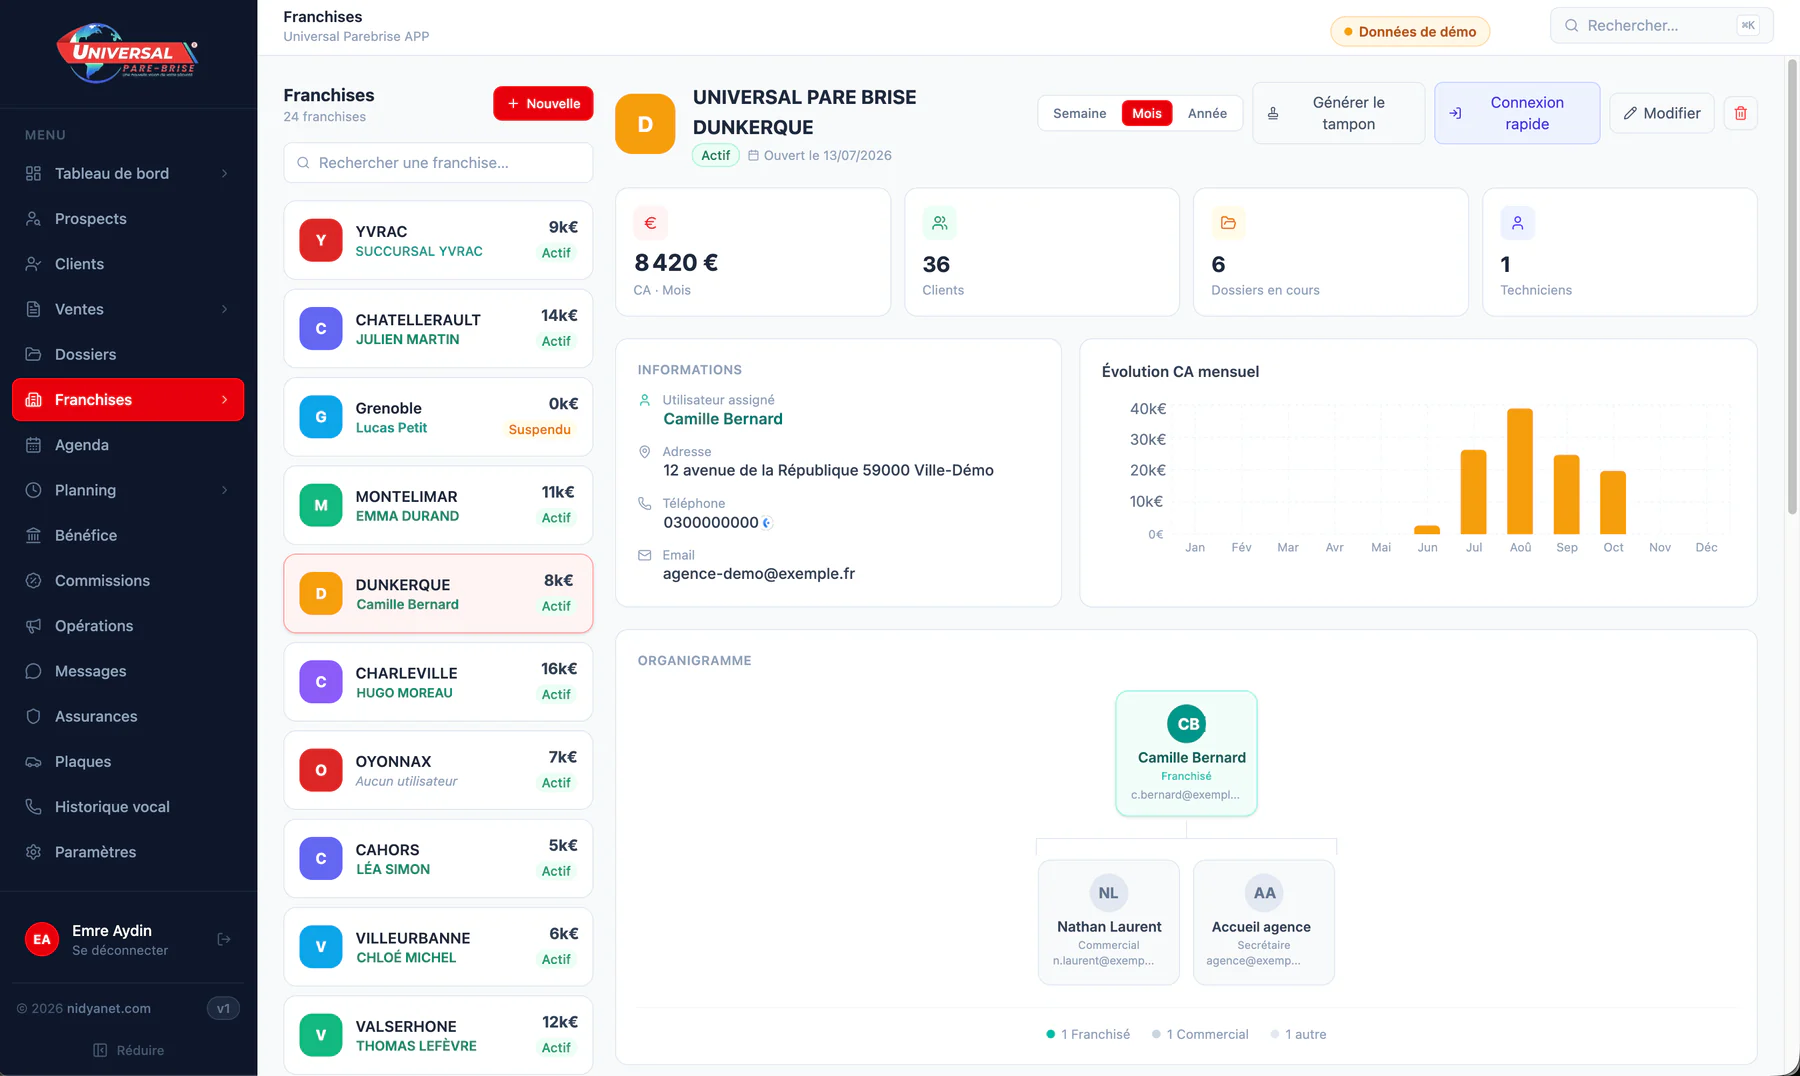
Task: Switch period to Semaine
Action: [x=1079, y=113]
